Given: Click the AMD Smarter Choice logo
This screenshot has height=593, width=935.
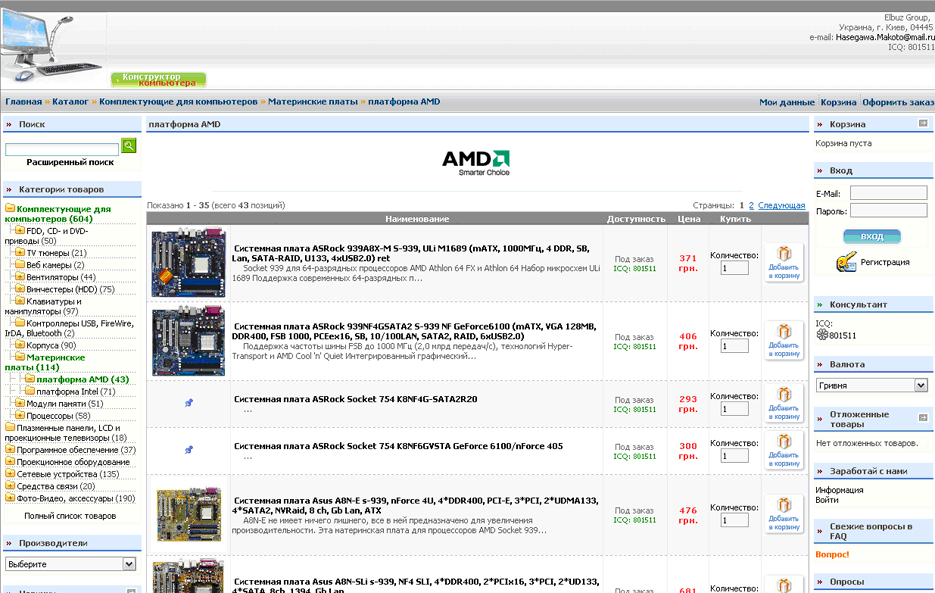Looking at the screenshot, I should pos(476,162).
